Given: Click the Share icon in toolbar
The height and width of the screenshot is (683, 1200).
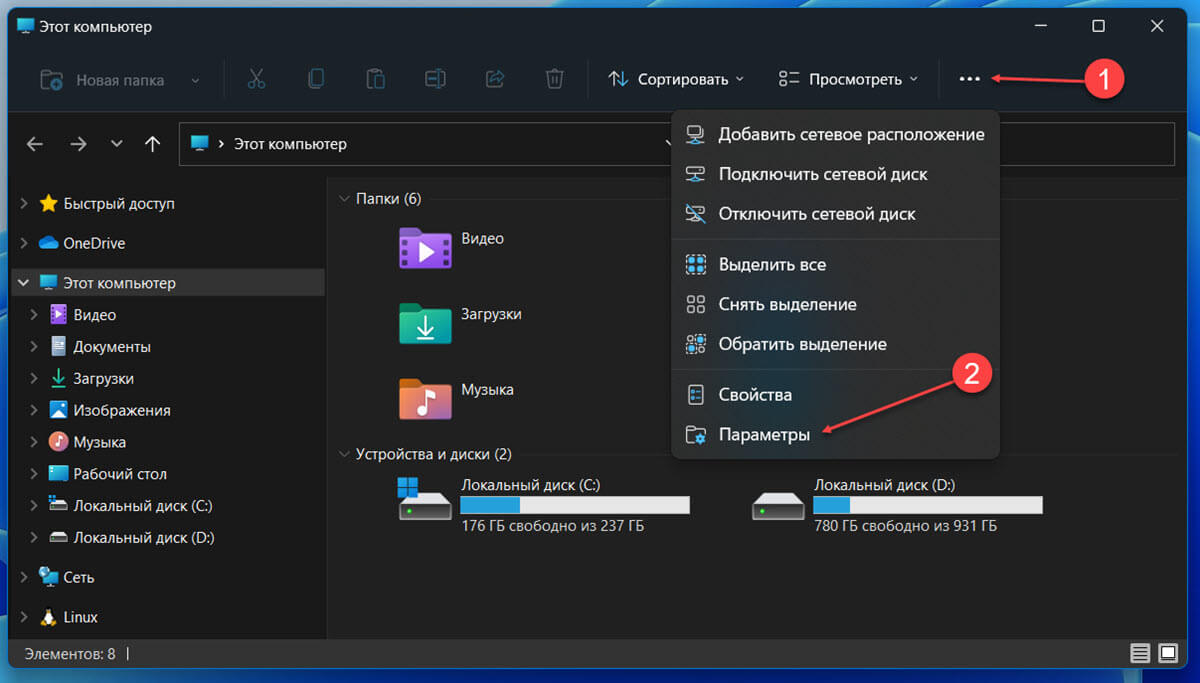Looking at the screenshot, I should pos(495,79).
